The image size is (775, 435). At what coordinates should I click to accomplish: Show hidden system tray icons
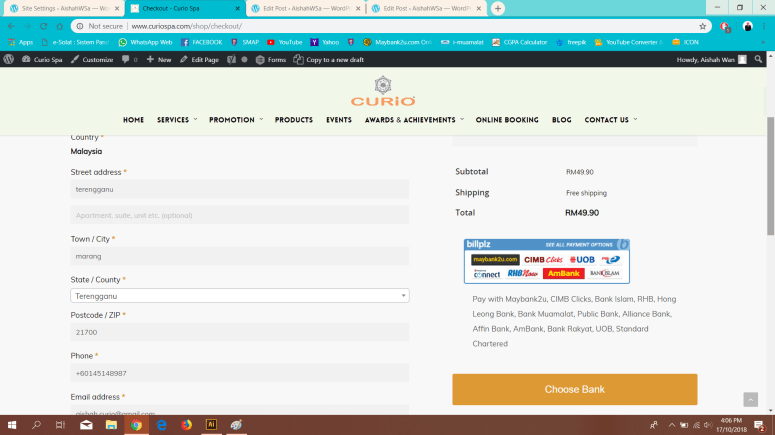[x=671, y=425]
